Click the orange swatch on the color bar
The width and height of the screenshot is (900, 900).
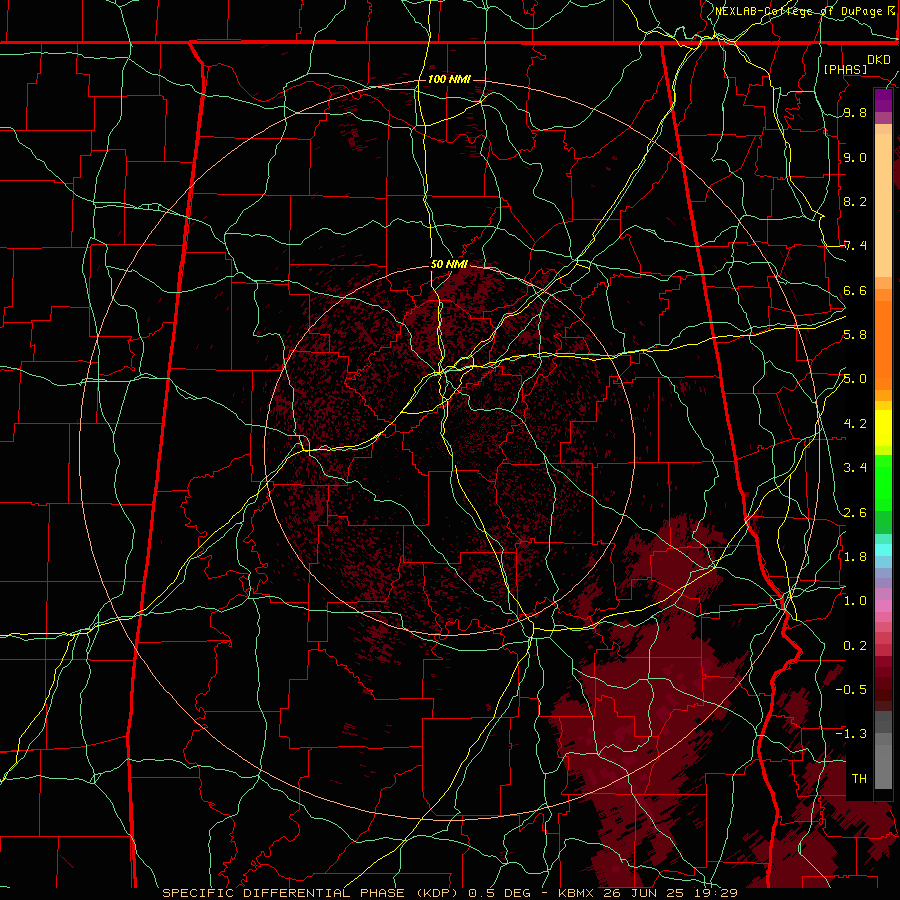point(883,344)
